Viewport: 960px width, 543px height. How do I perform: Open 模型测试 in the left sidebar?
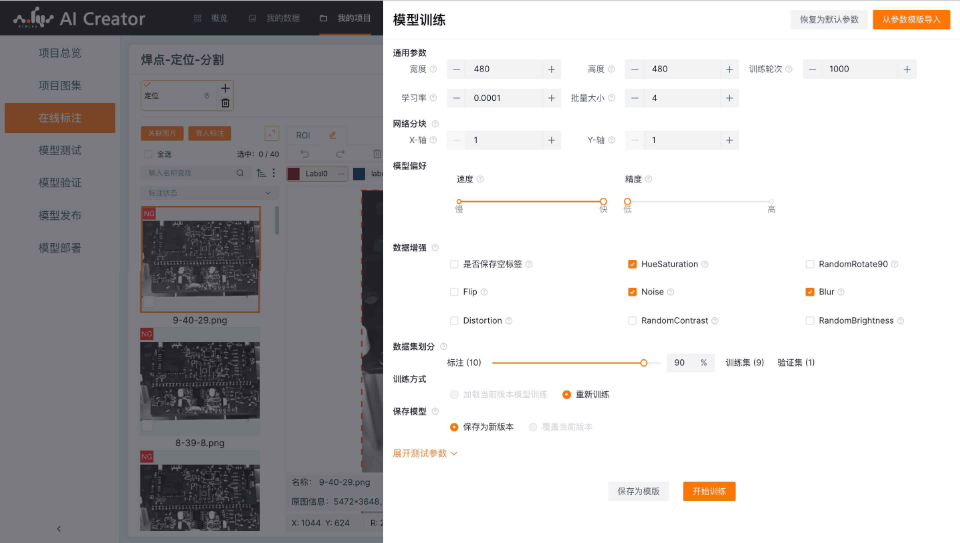[x=59, y=151]
